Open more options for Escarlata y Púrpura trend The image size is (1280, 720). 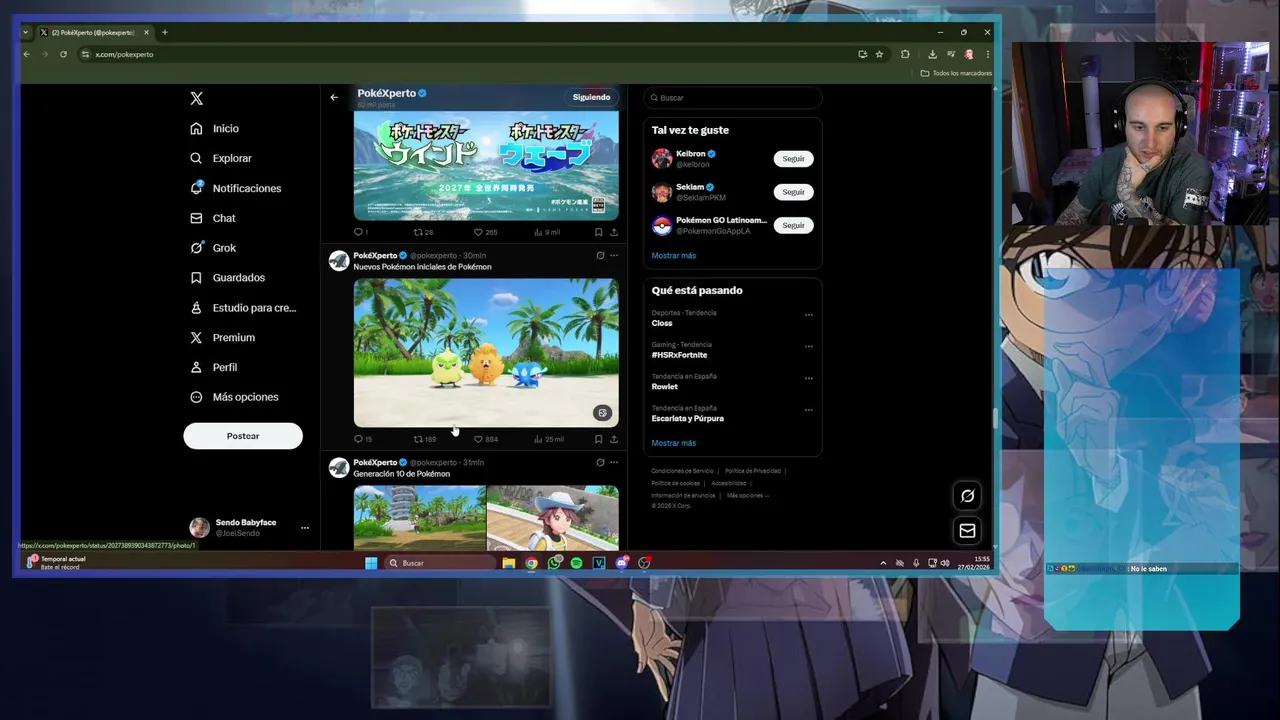[809, 410]
